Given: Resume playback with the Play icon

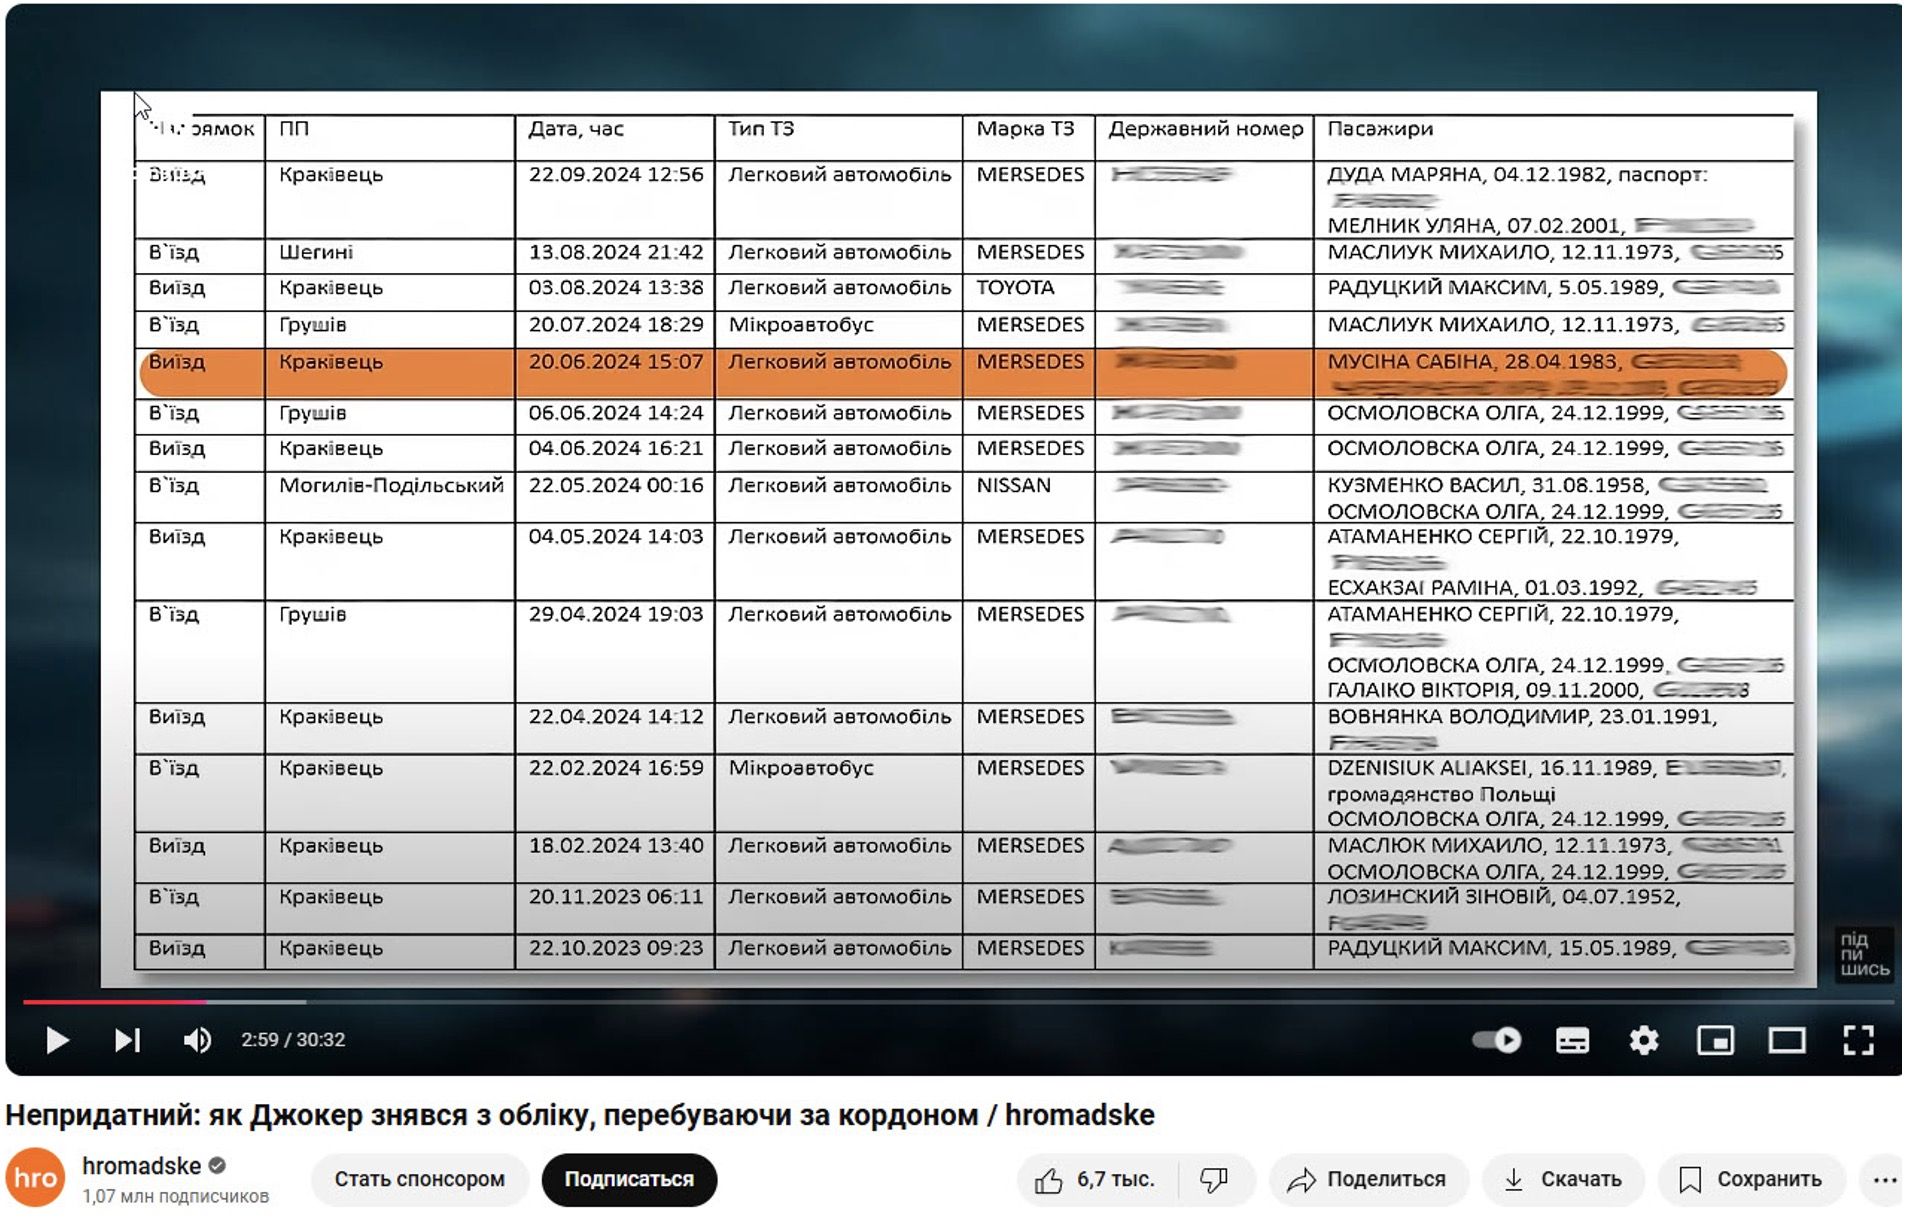Looking at the screenshot, I should (57, 1040).
